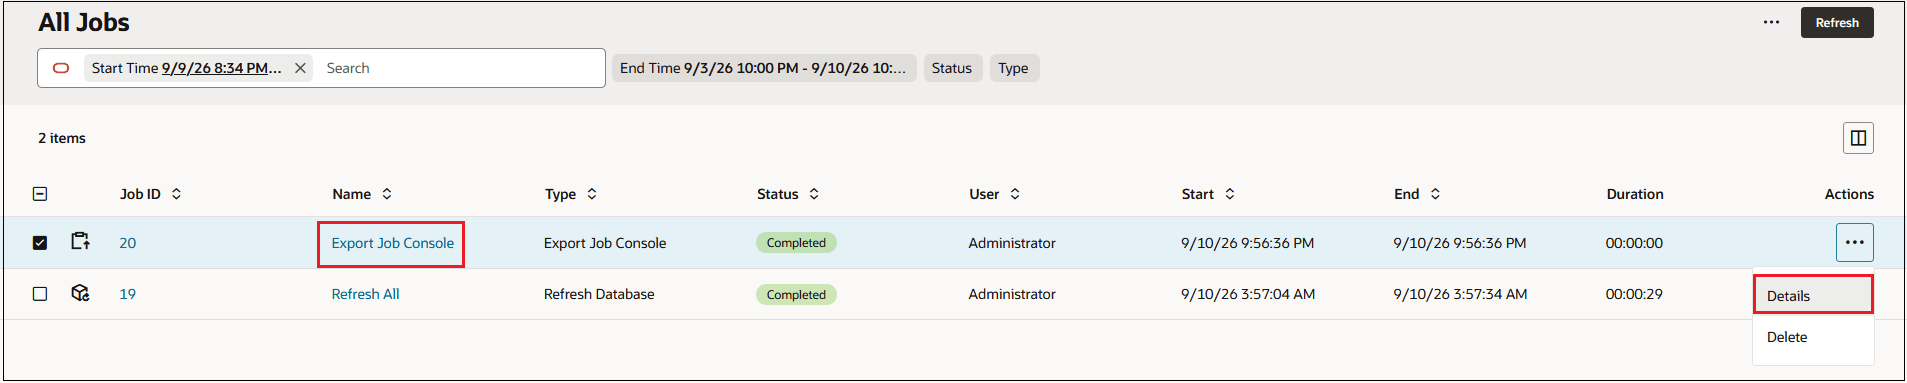
Task: Click the All Jobs heading
Action: 84,22
